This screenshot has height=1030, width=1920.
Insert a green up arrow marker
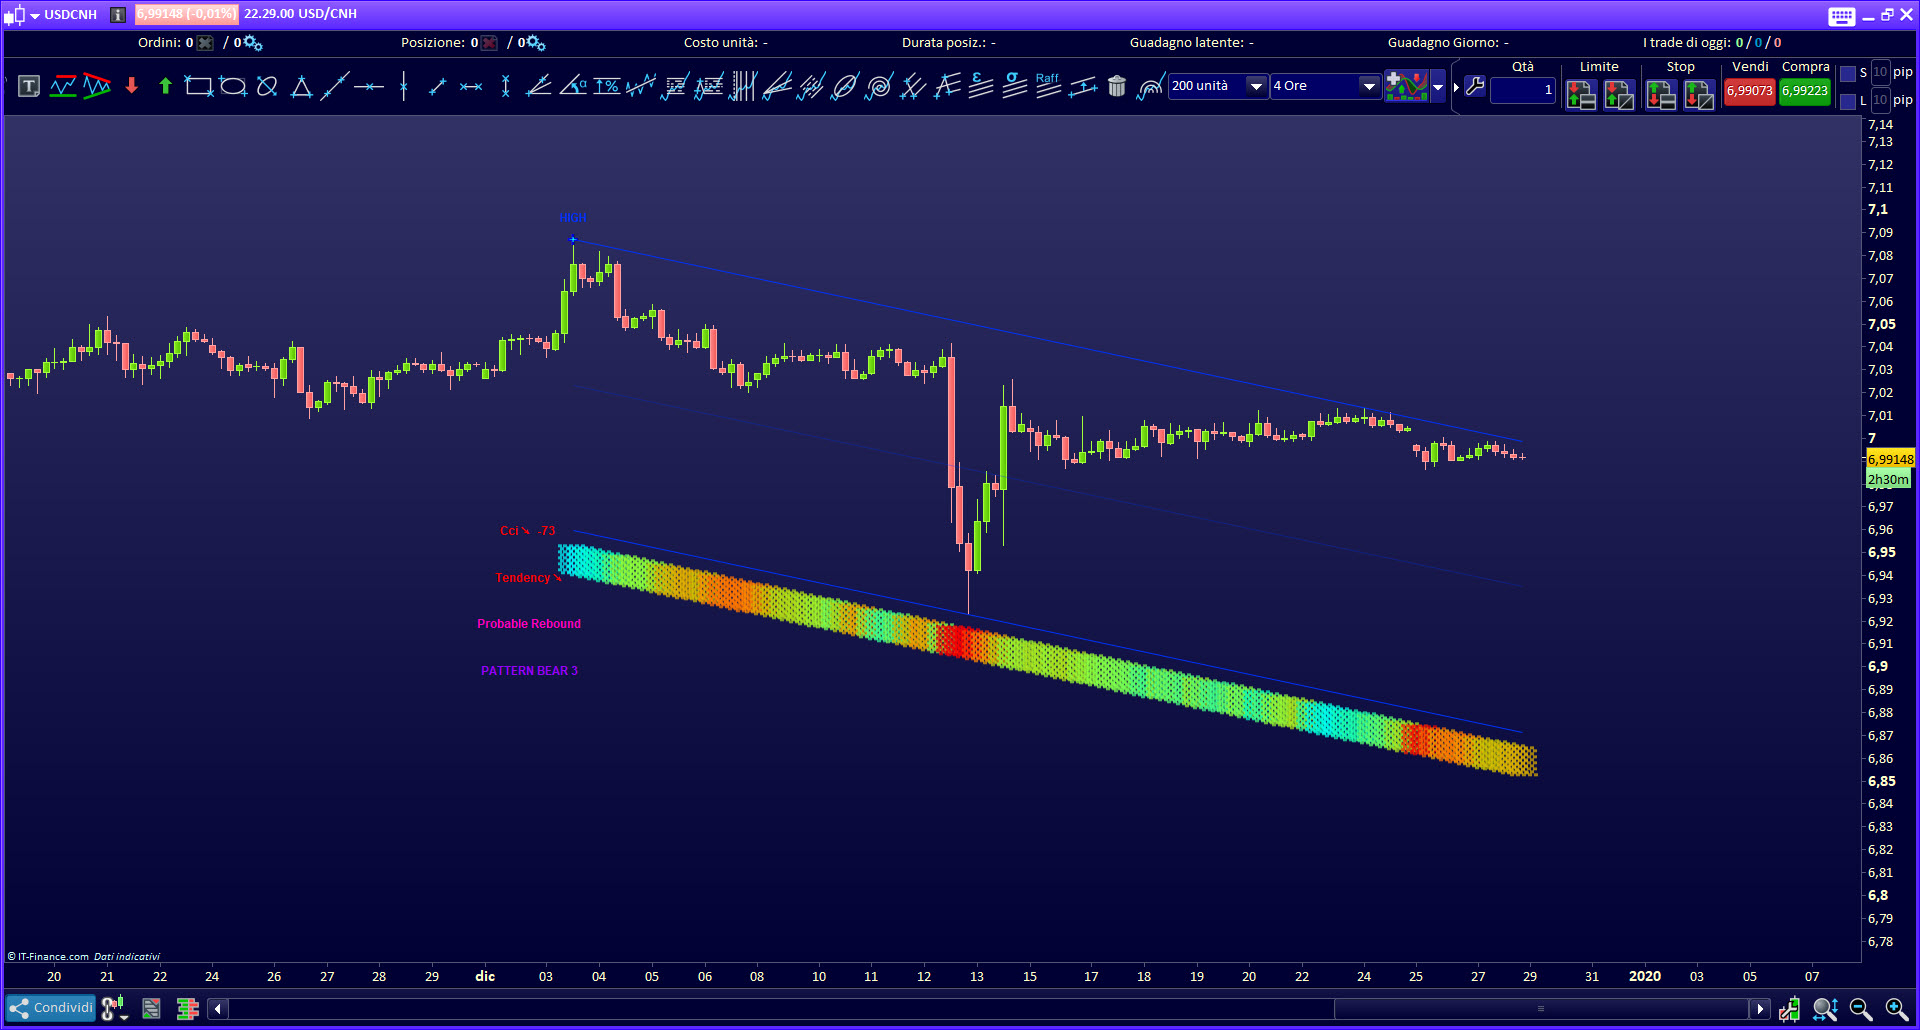pyautogui.click(x=165, y=87)
